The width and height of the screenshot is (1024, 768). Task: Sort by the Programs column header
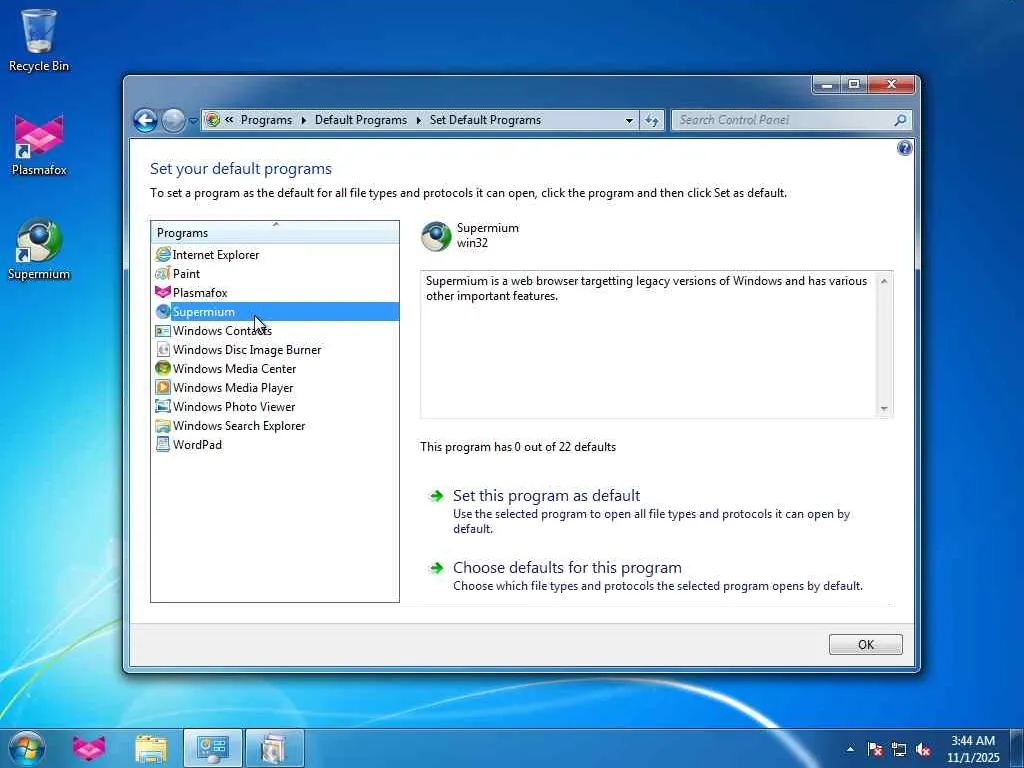[x=275, y=232]
